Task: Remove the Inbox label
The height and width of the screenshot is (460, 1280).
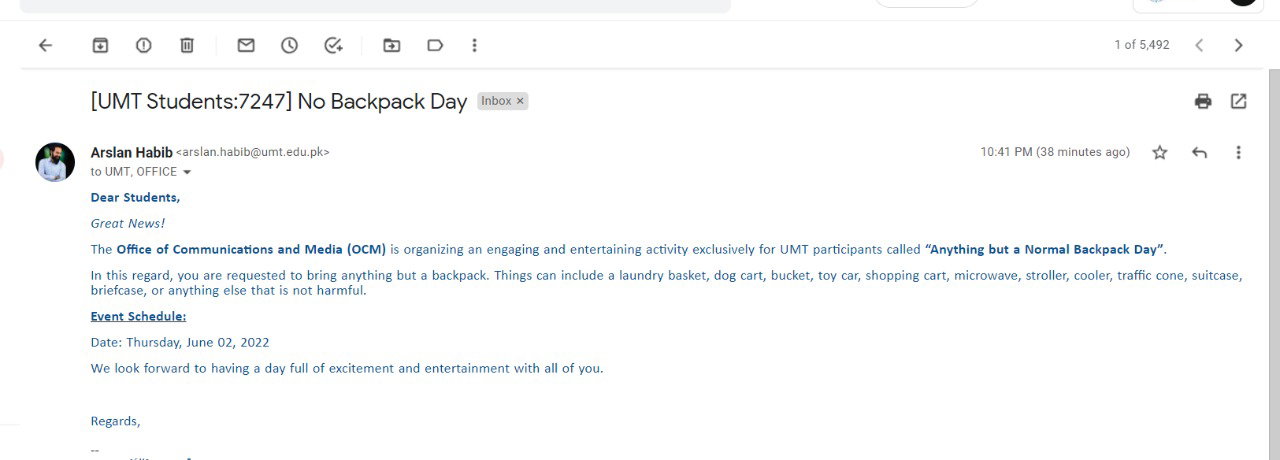Action: (x=520, y=101)
